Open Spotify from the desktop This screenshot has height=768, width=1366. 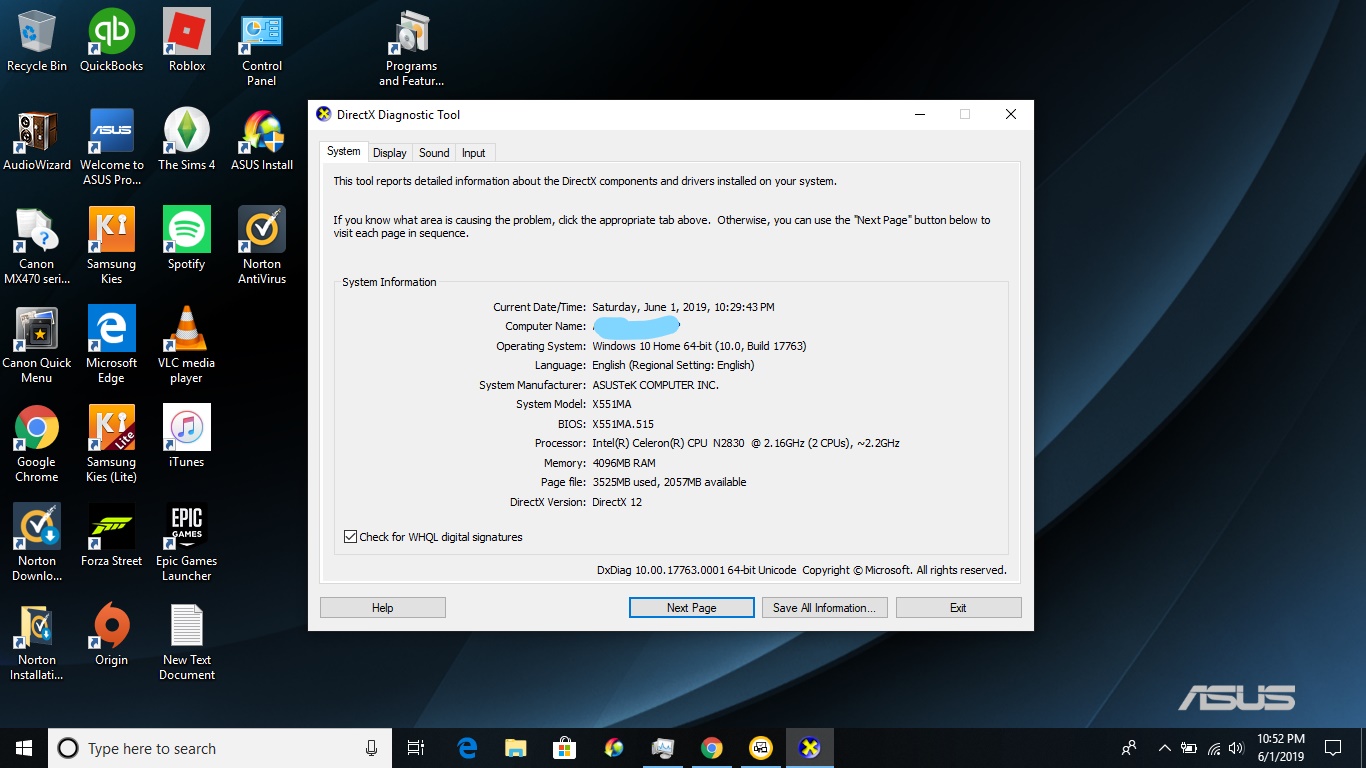click(x=187, y=240)
